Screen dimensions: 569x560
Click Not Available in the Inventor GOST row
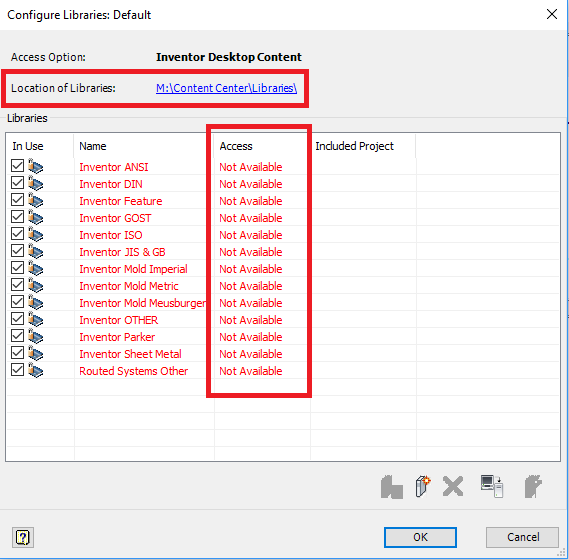(251, 218)
